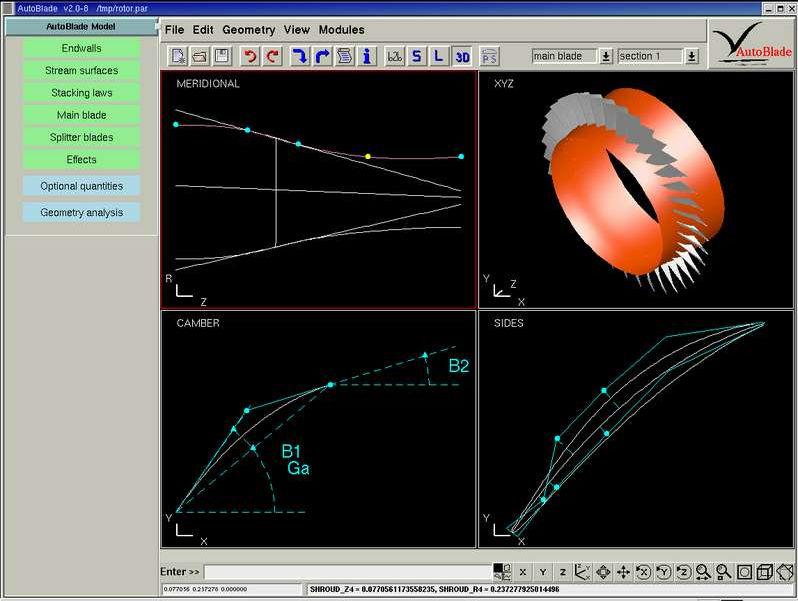The width and height of the screenshot is (798, 601).
Task: Click the MERIDIONAL view label
Action: 208,84
